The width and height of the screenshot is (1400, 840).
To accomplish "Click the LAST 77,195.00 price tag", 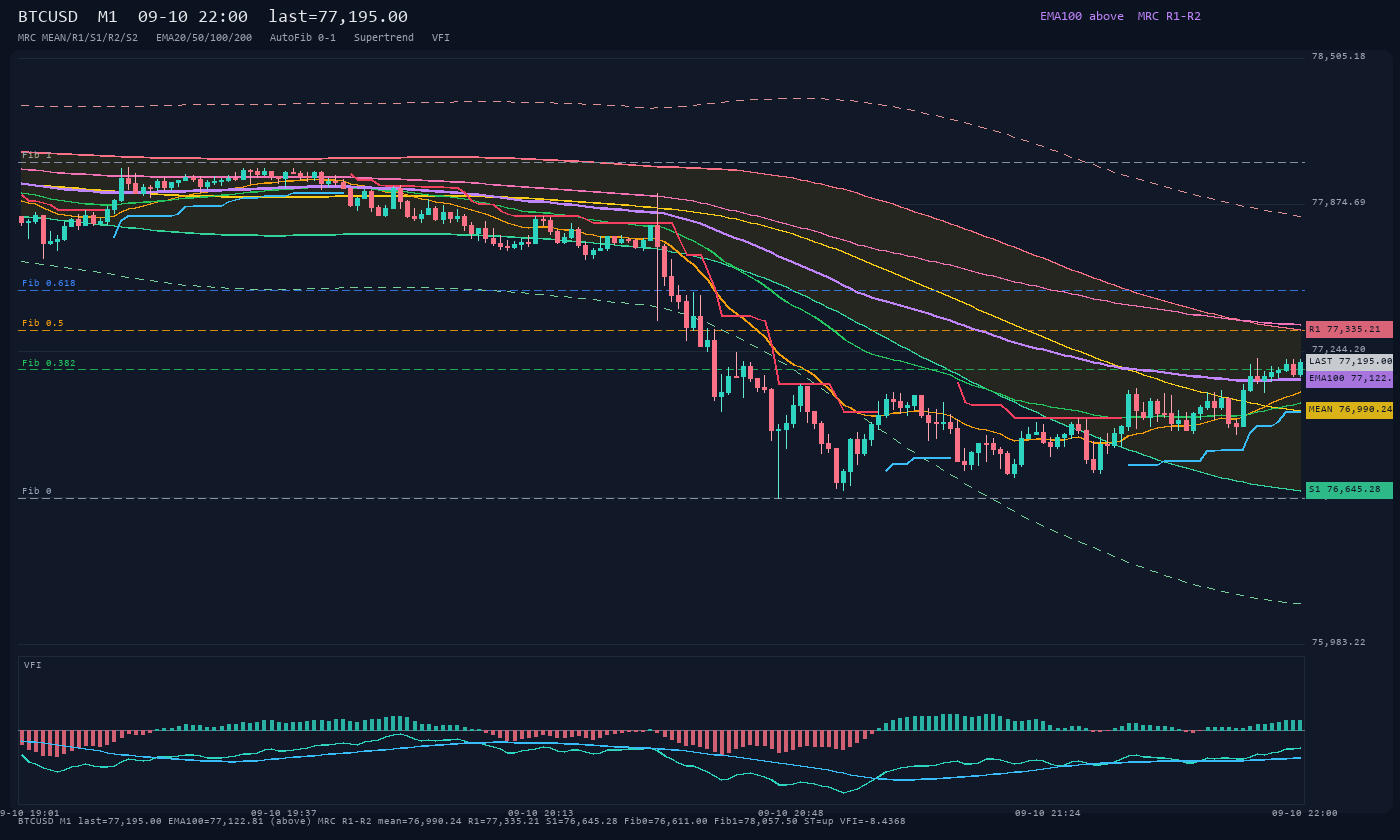I will click(1349, 361).
